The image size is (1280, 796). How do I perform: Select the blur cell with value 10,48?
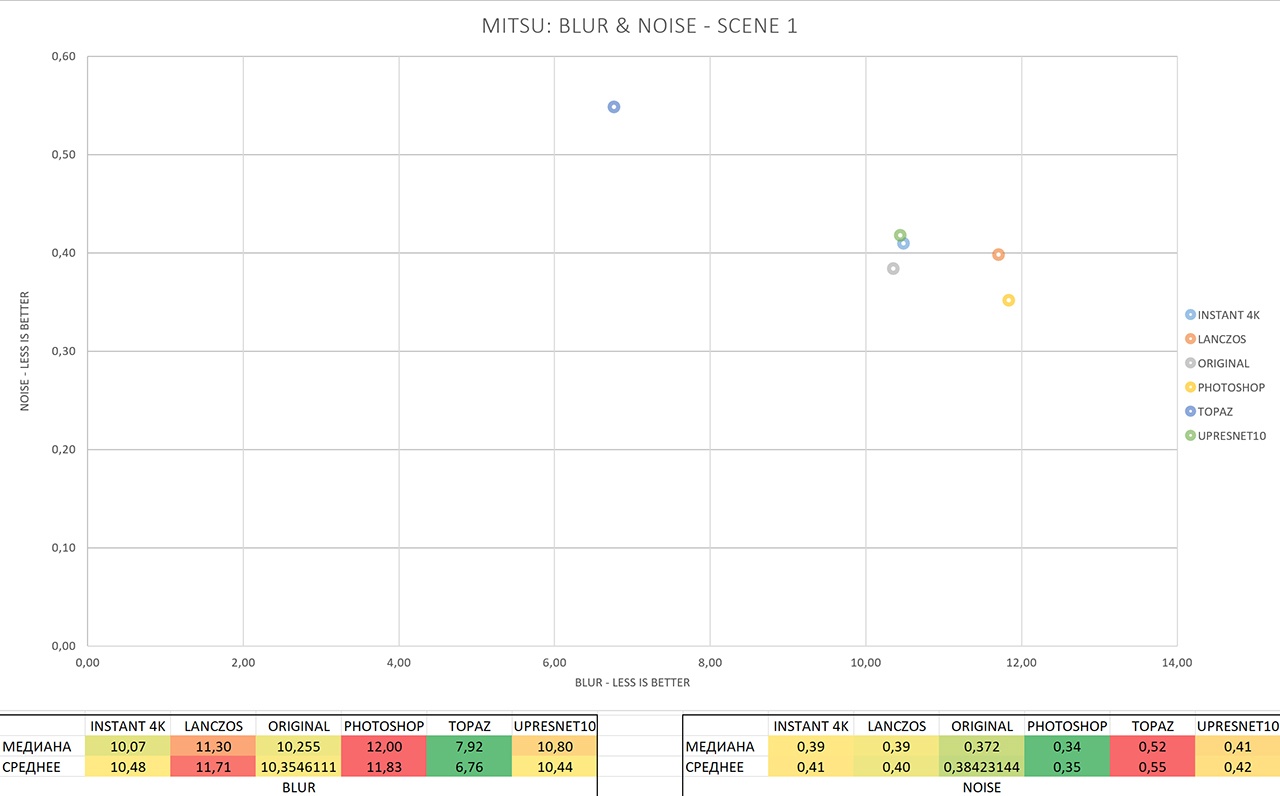(x=128, y=766)
